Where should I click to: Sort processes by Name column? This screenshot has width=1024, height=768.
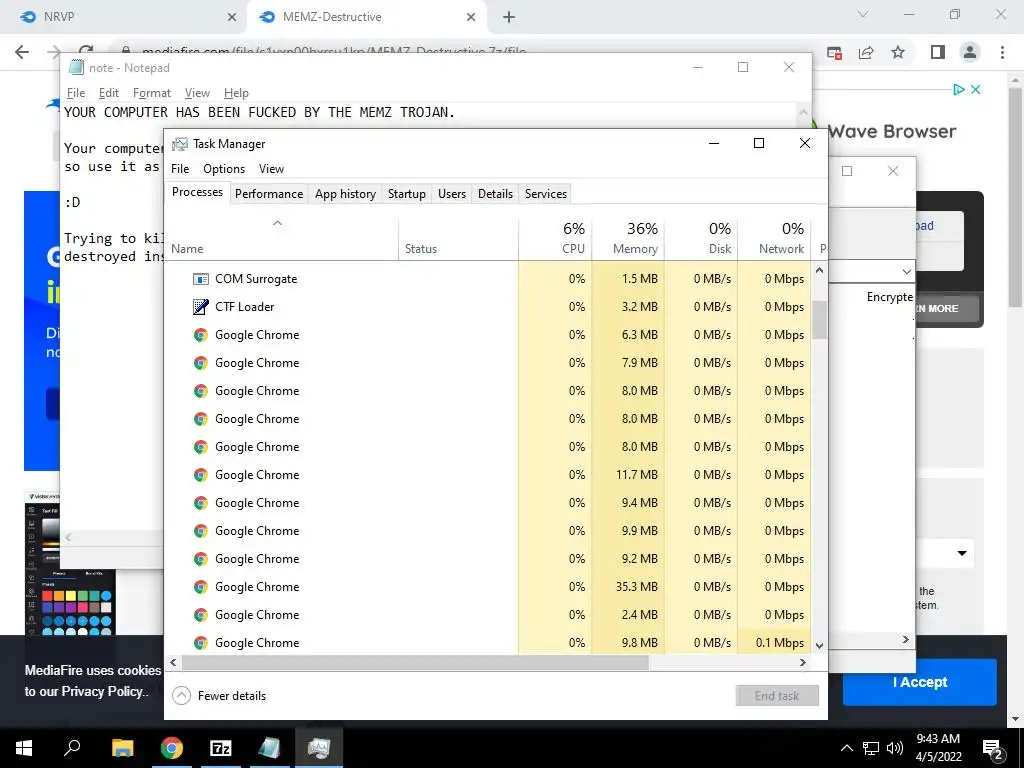point(281,239)
